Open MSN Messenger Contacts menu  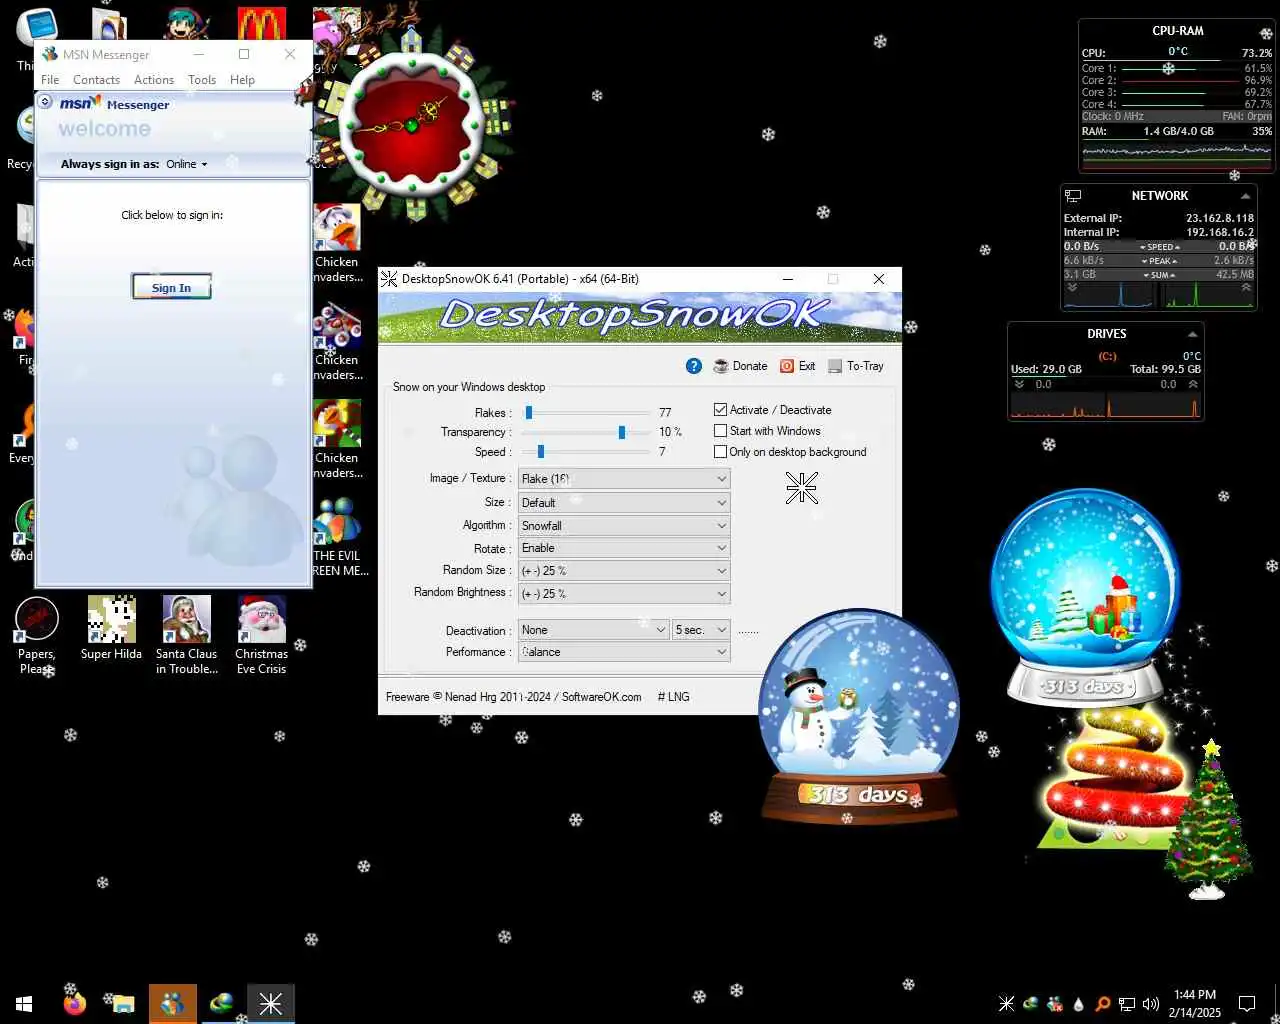[x=96, y=80]
